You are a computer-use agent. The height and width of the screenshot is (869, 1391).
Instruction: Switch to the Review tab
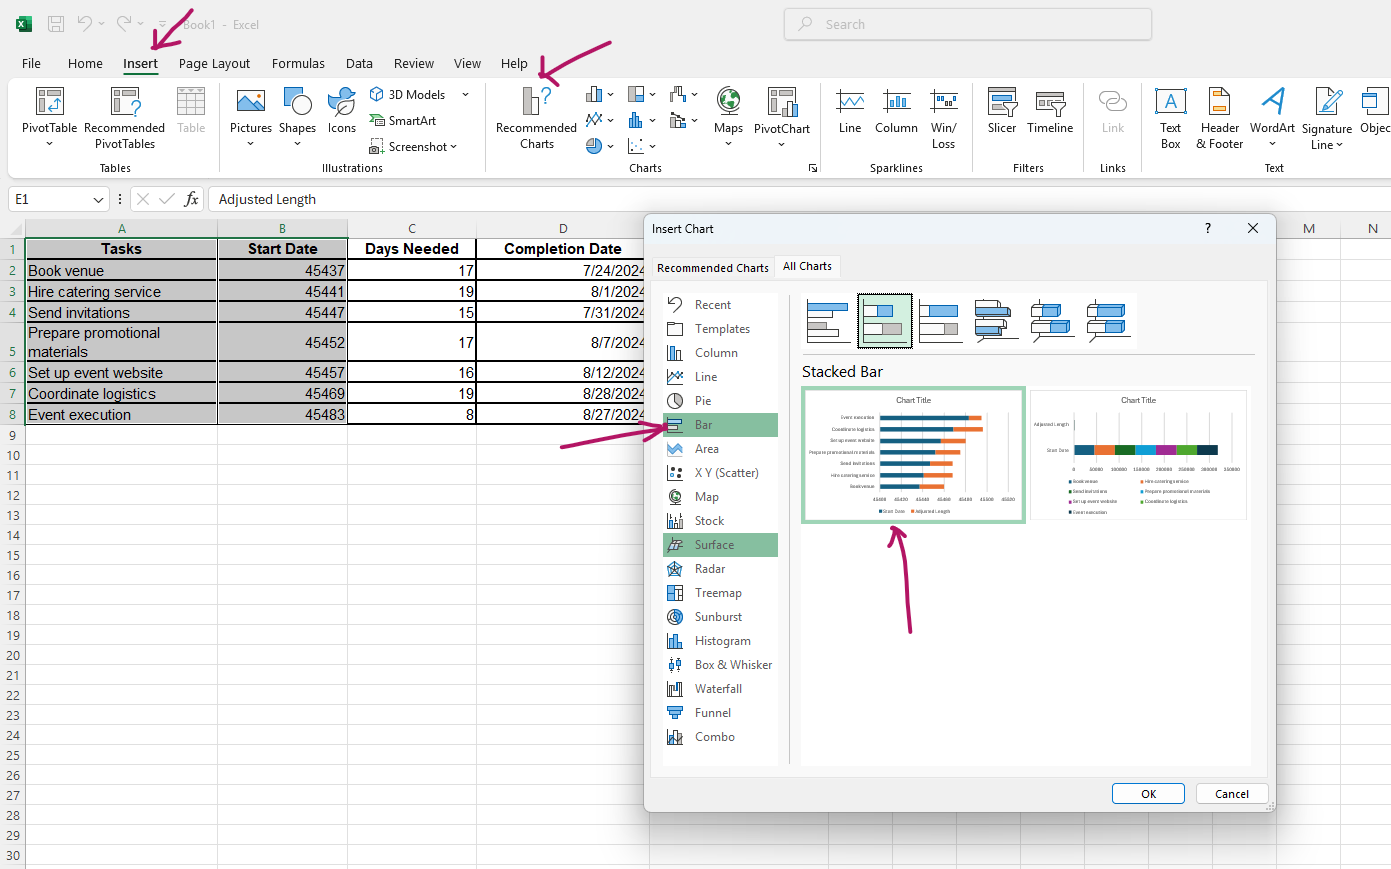pos(413,63)
